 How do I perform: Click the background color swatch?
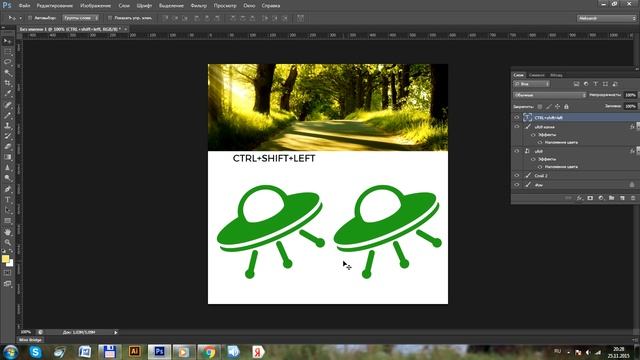coord(10,264)
